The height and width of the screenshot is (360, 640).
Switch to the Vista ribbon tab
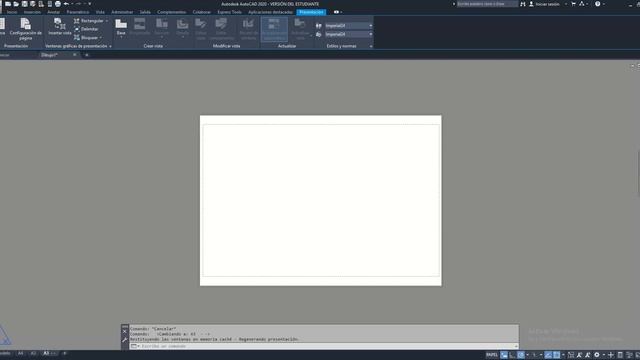(x=100, y=12)
